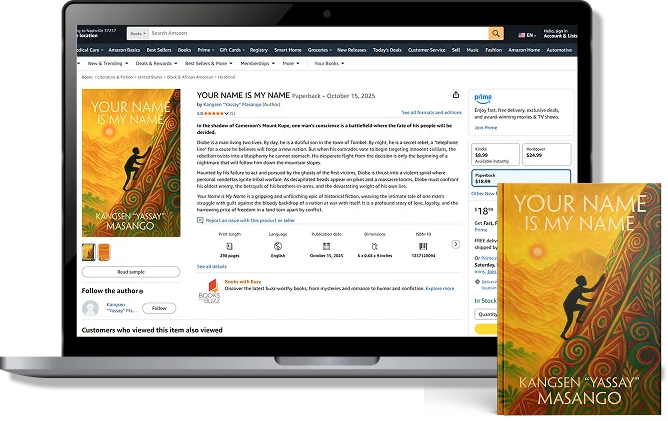Click the Language globe icon
The width and height of the screenshot is (668, 421).
pyautogui.click(x=278, y=246)
